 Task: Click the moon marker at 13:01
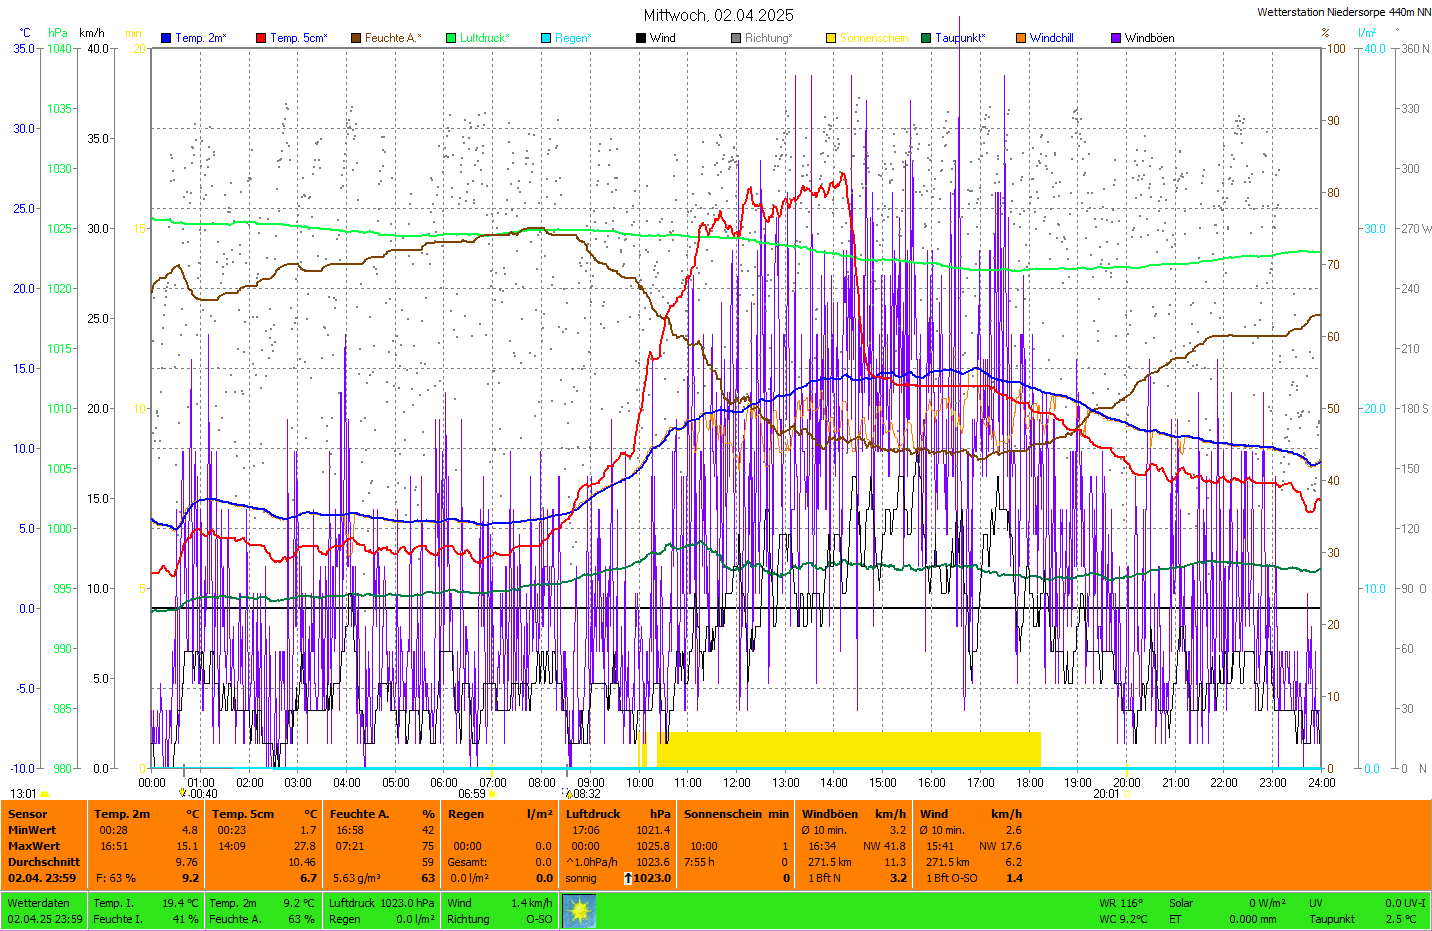pos(44,794)
